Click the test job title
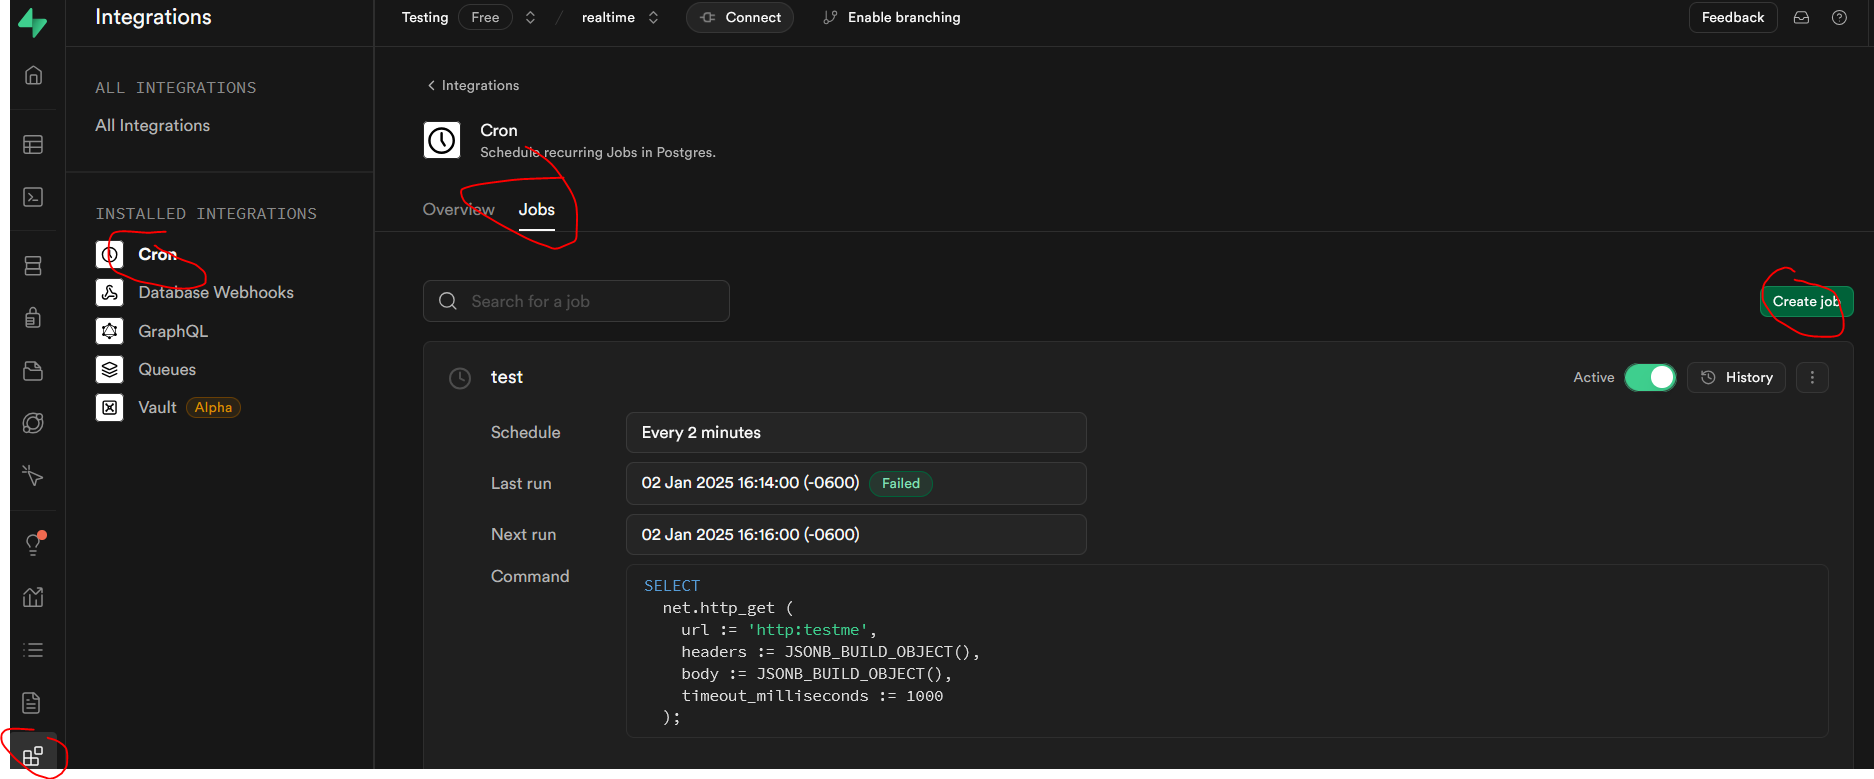This screenshot has height=779, width=1874. tap(507, 377)
